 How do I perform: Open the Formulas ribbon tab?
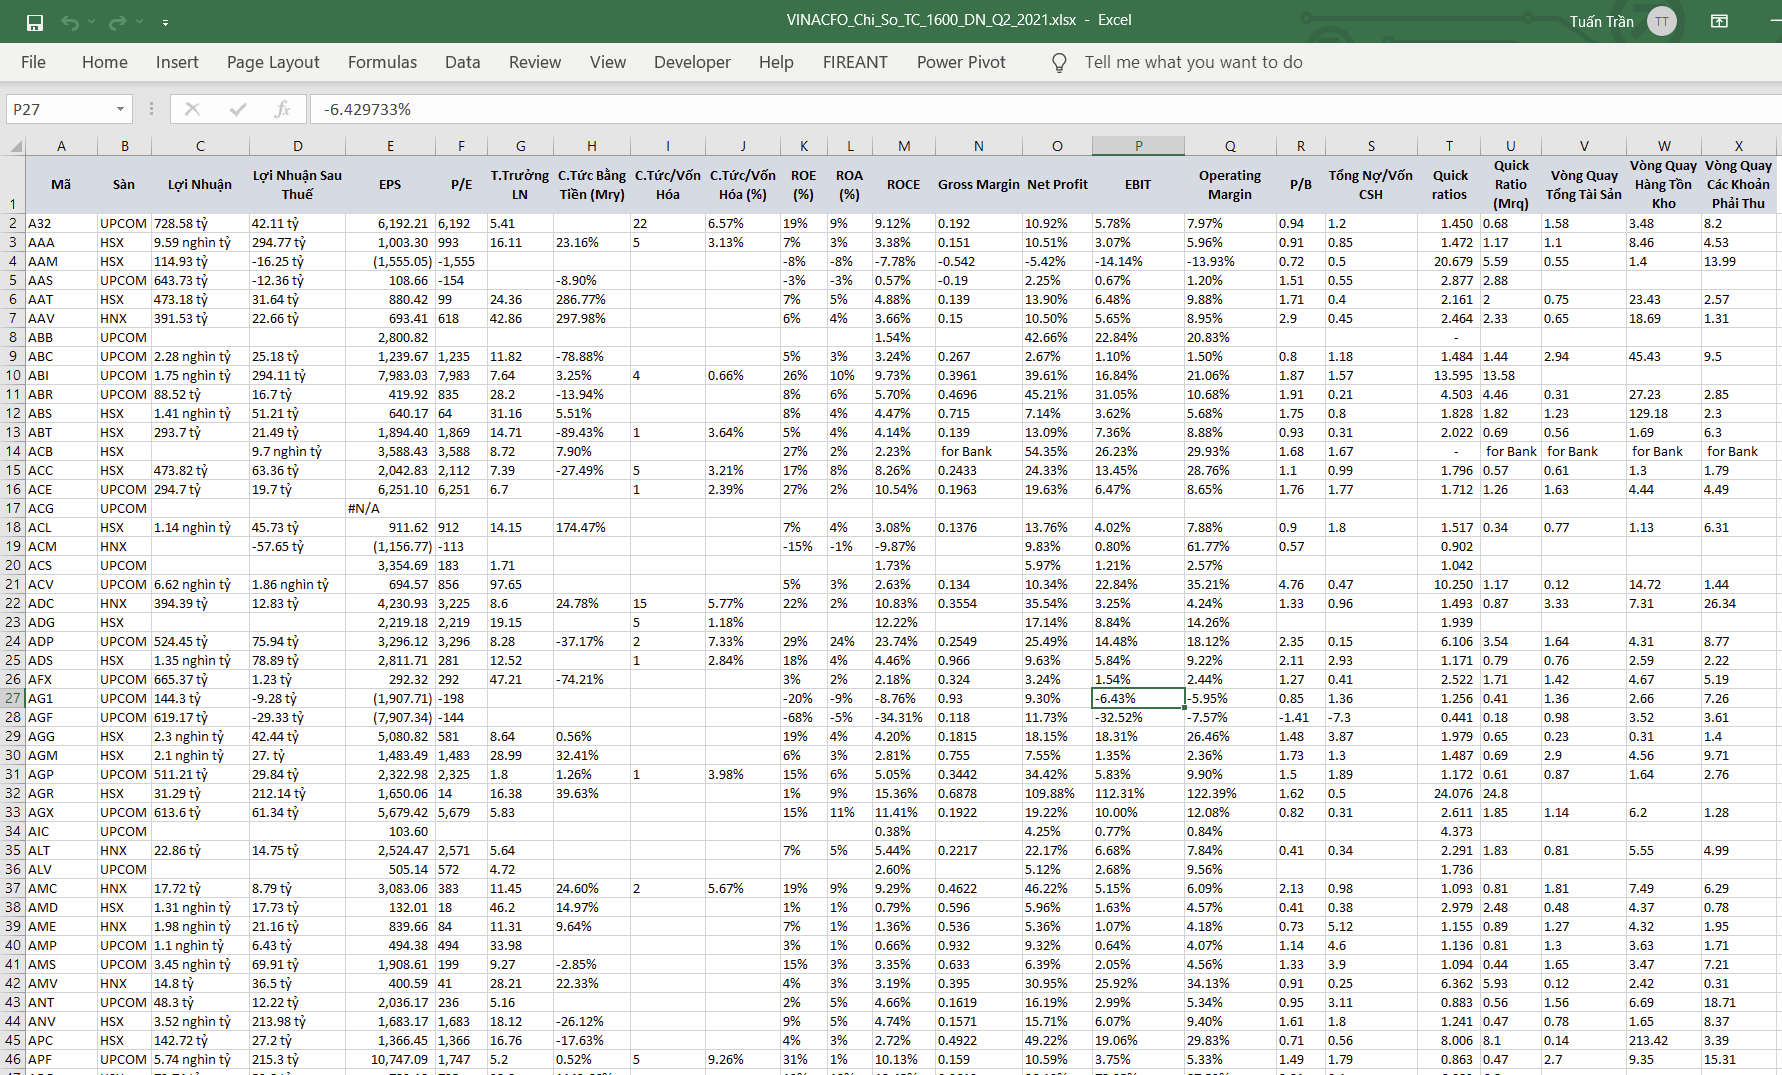pyautogui.click(x=382, y=62)
